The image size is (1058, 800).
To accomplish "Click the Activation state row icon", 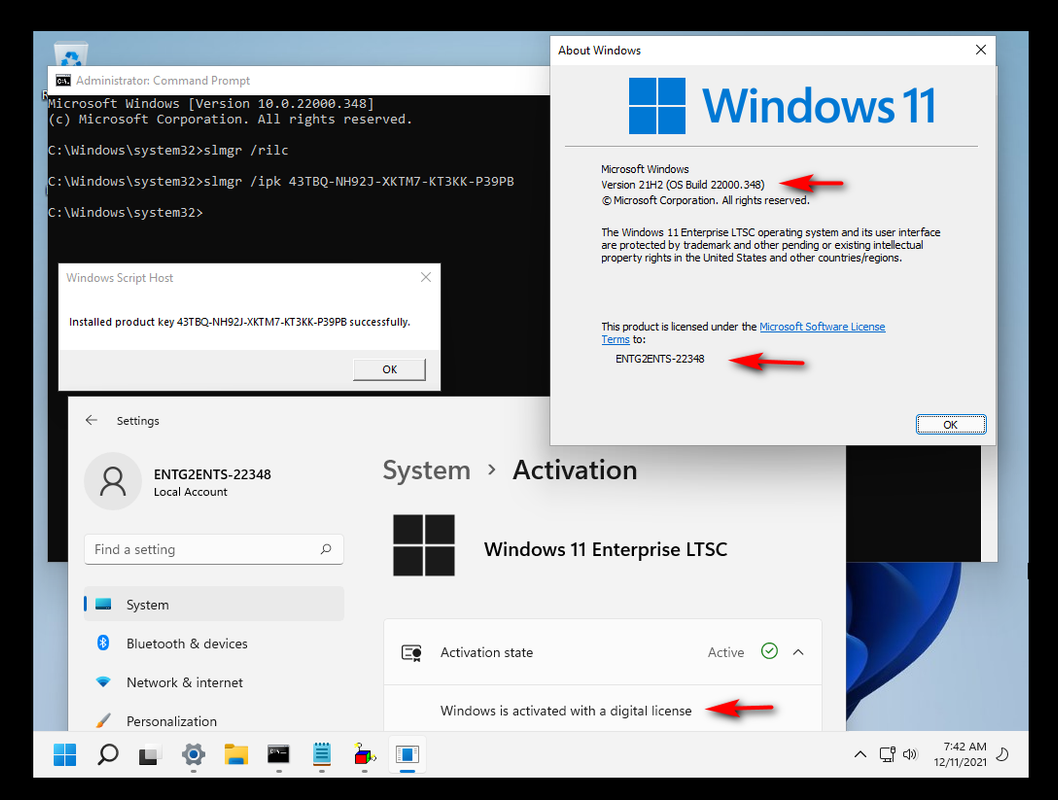I will (412, 652).
